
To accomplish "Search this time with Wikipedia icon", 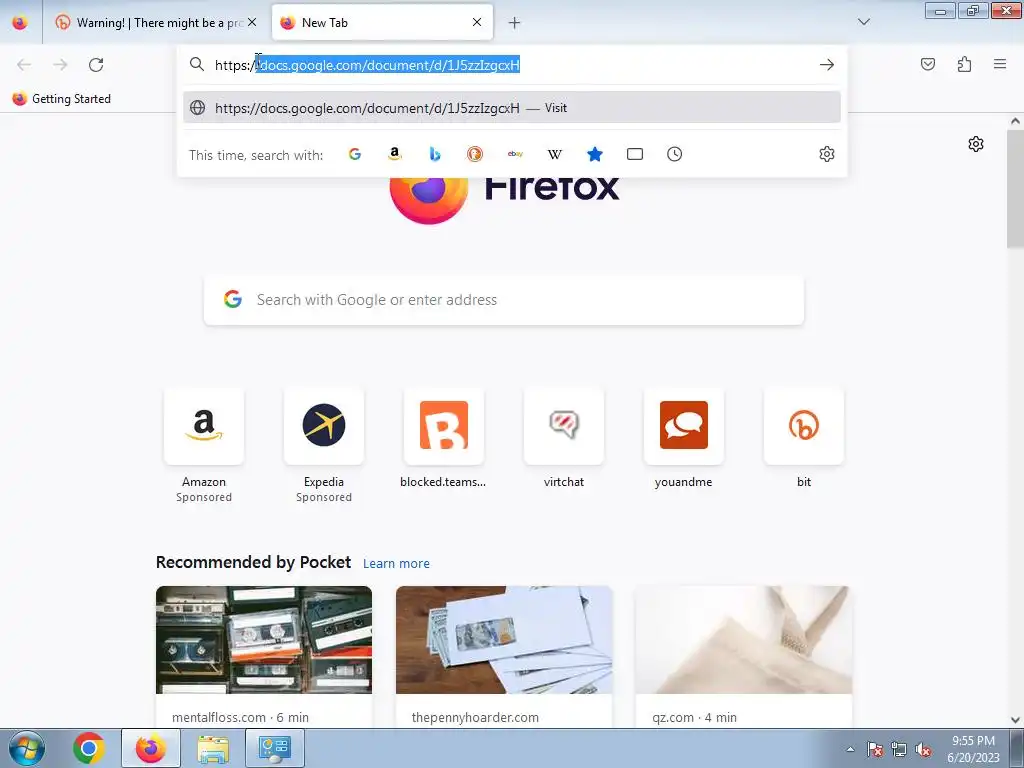I will click(x=554, y=154).
